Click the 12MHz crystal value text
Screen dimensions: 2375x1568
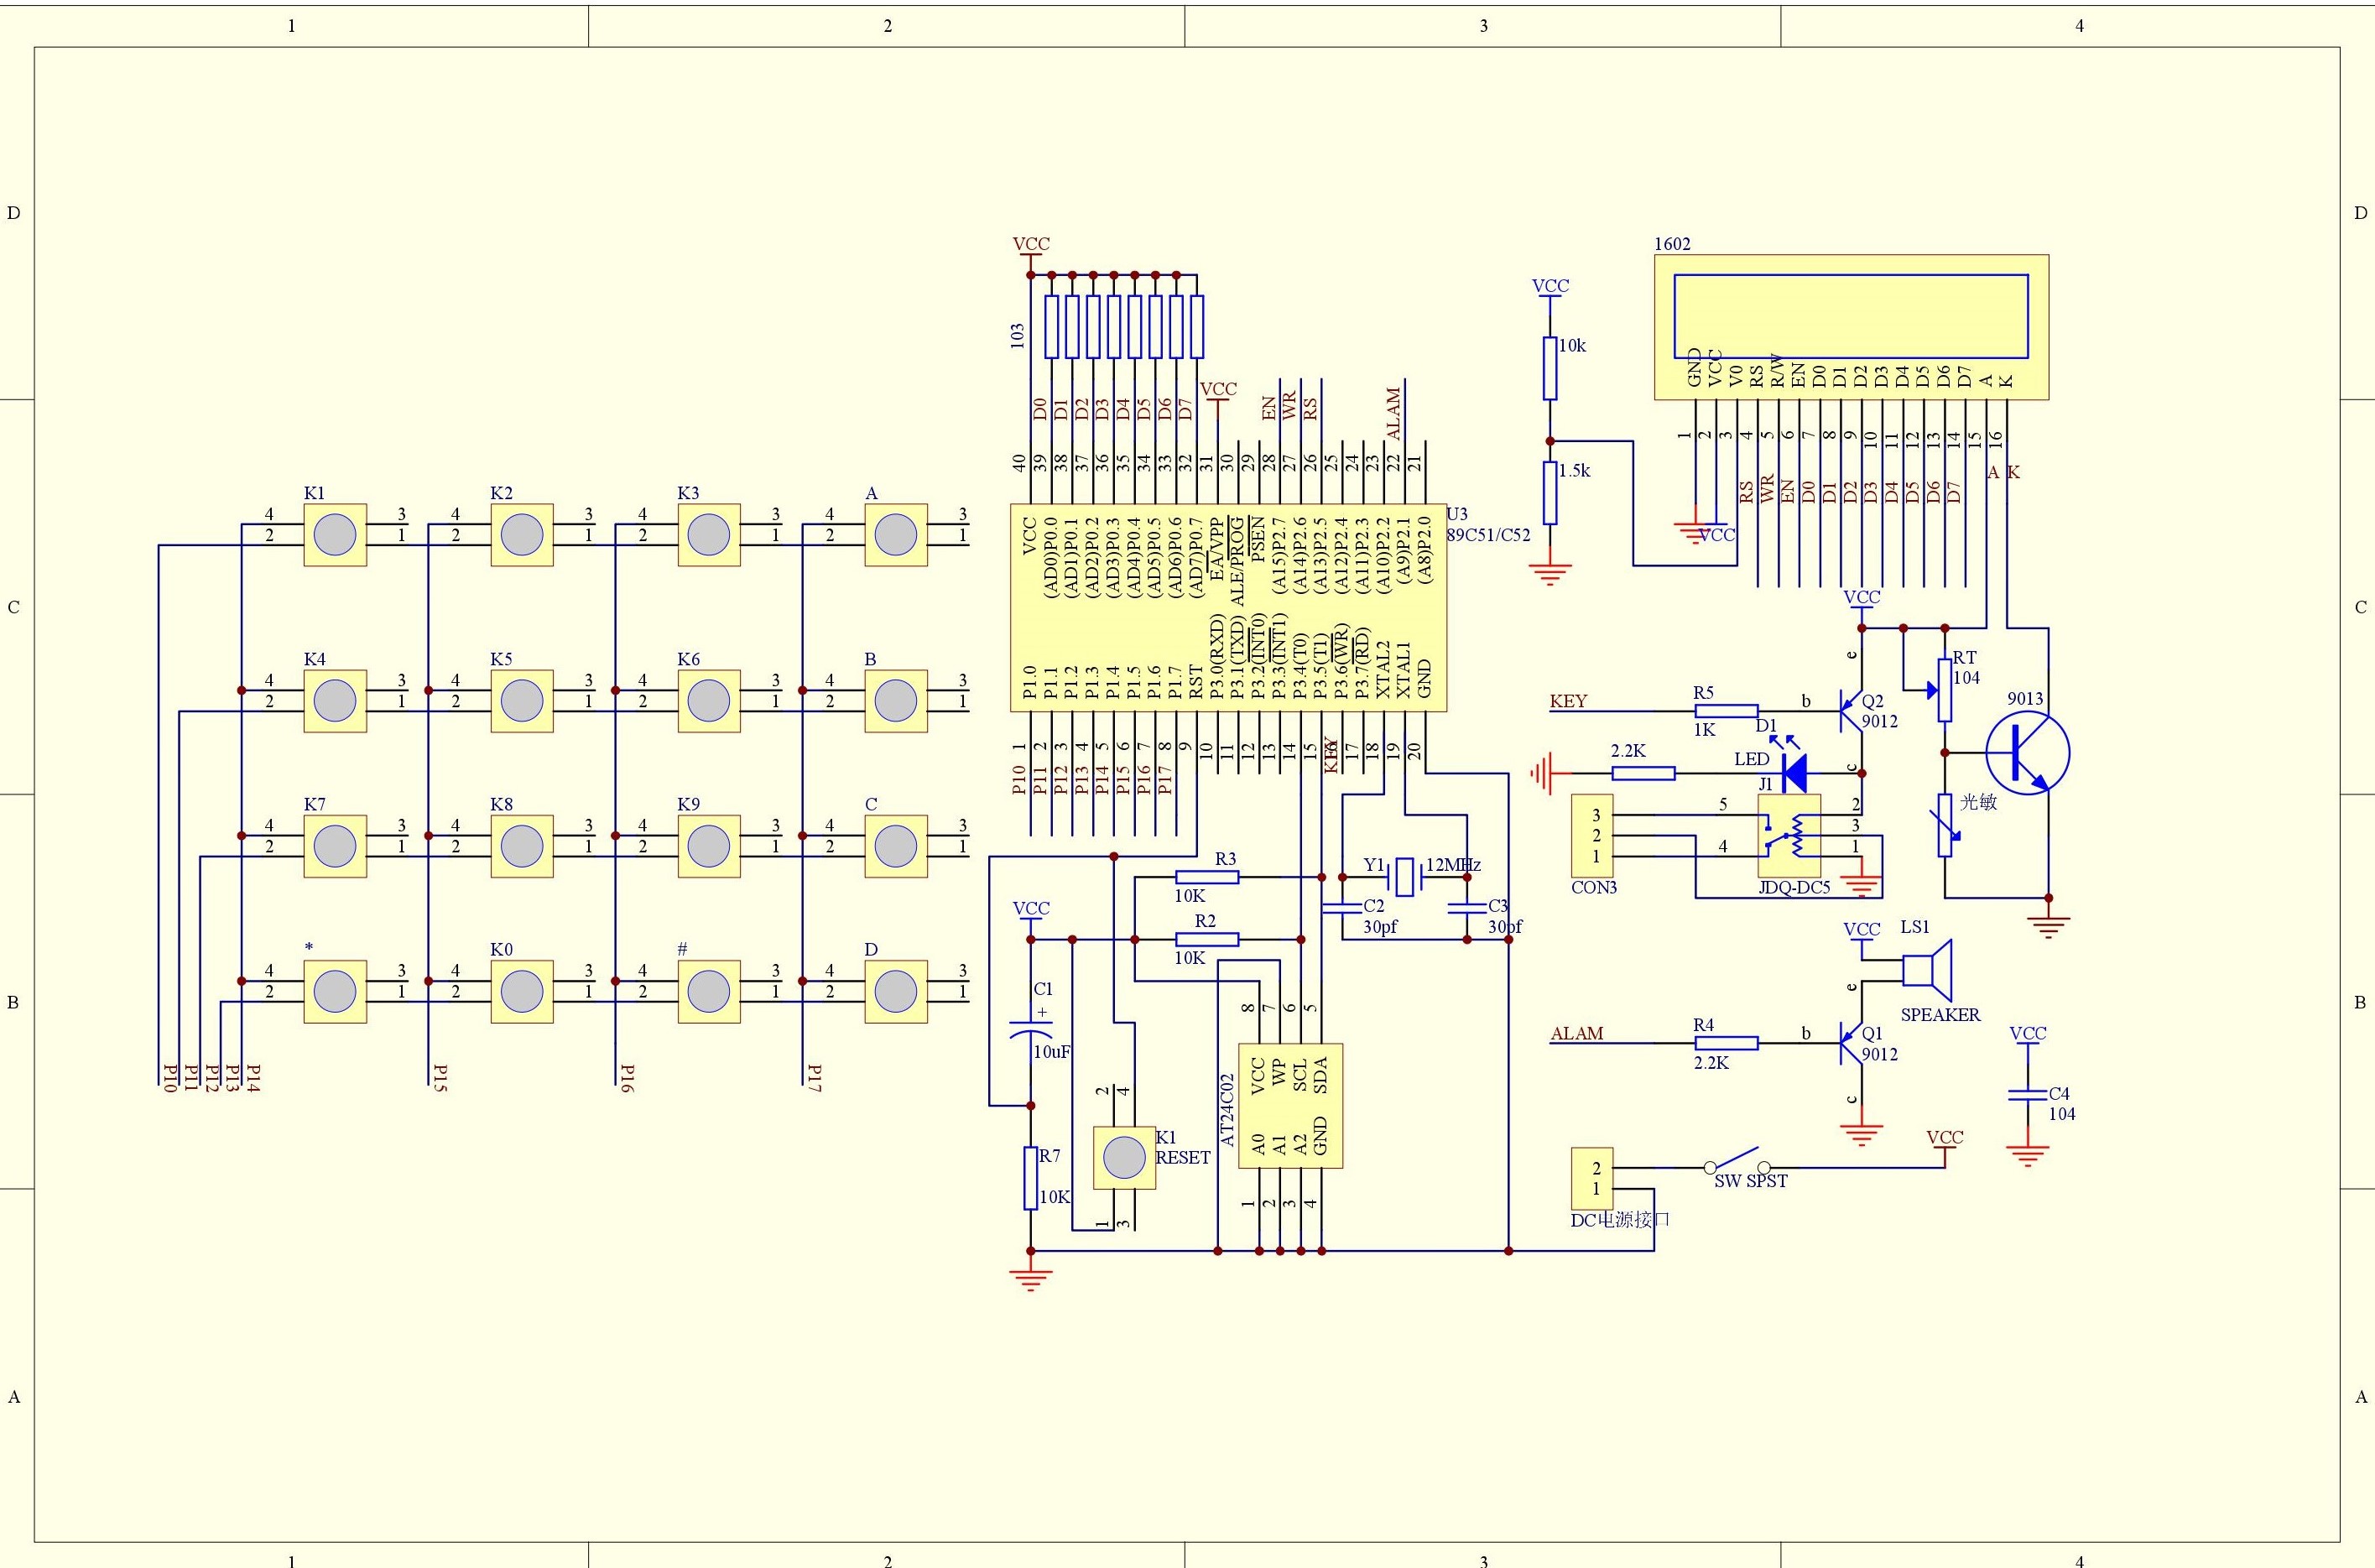(1453, 866)
